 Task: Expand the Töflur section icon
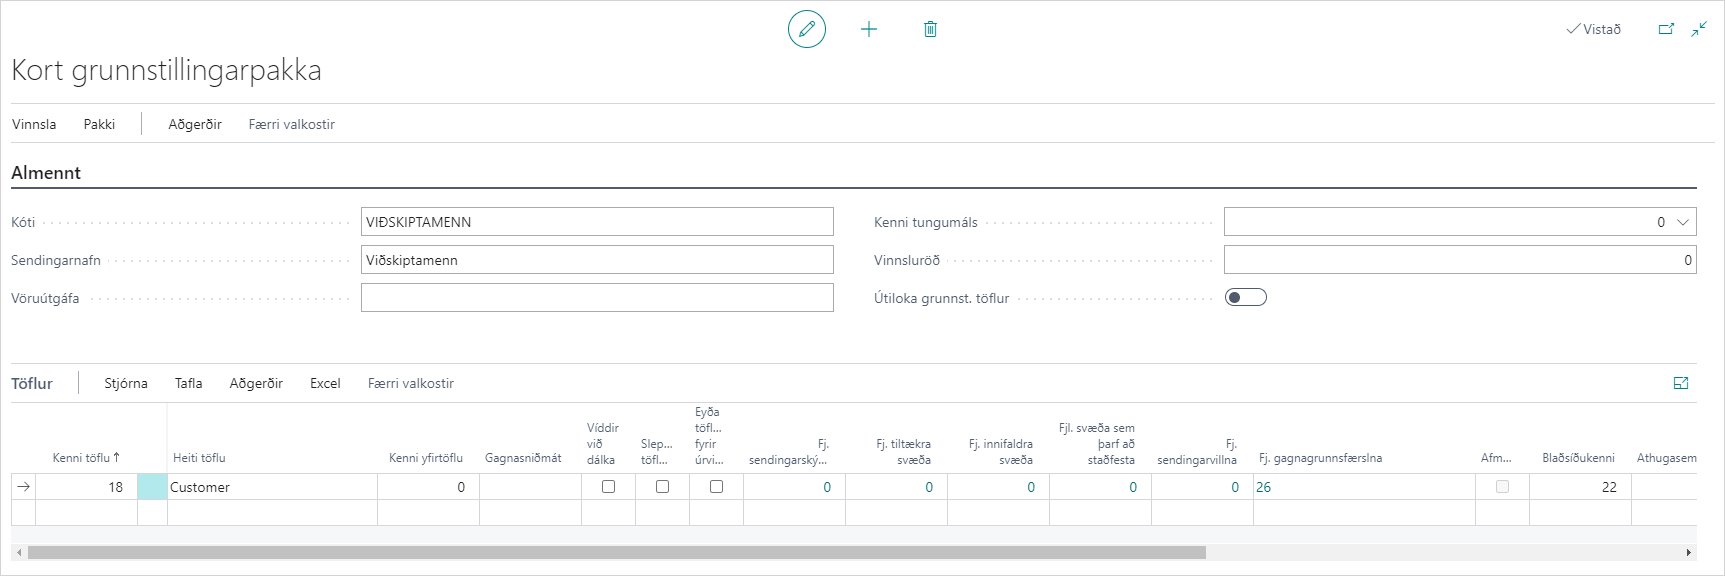tap(1681, 383)
